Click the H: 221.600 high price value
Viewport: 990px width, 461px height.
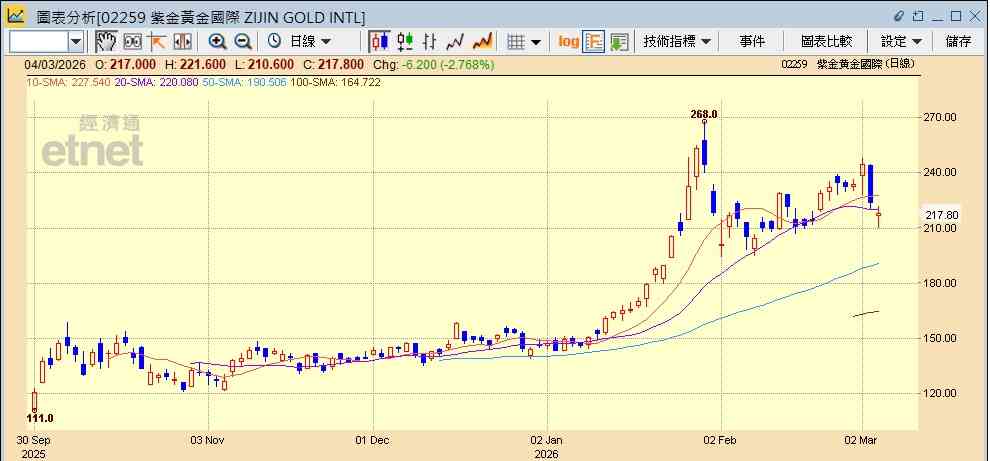tap(196, 65)
